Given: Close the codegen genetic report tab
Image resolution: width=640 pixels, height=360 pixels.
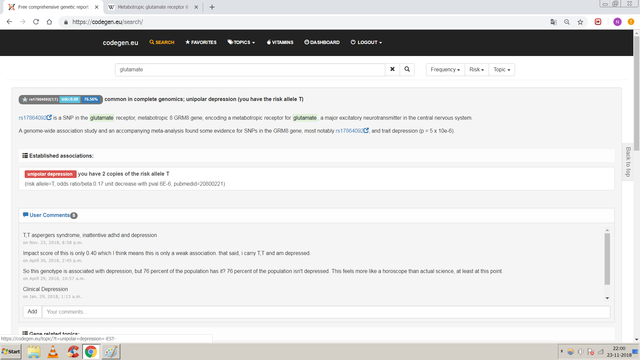Looking at the screenshot, I should (x=97, y=7).
